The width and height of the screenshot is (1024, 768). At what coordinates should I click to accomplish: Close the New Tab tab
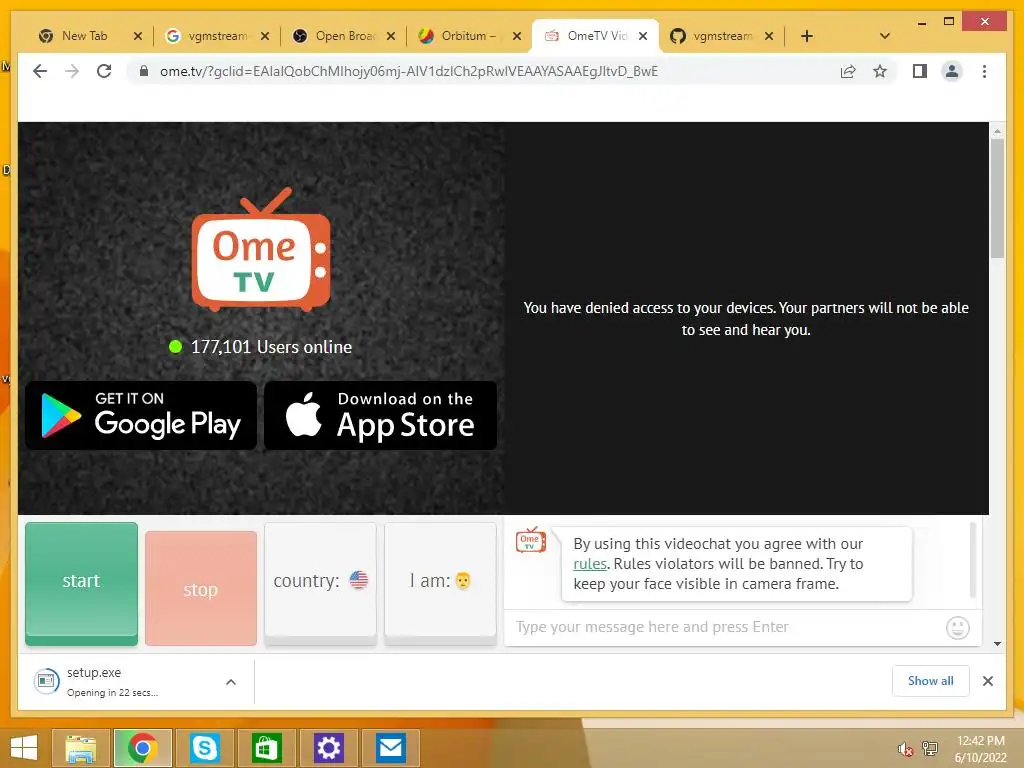pyautogui.click(x=138, y=36)
